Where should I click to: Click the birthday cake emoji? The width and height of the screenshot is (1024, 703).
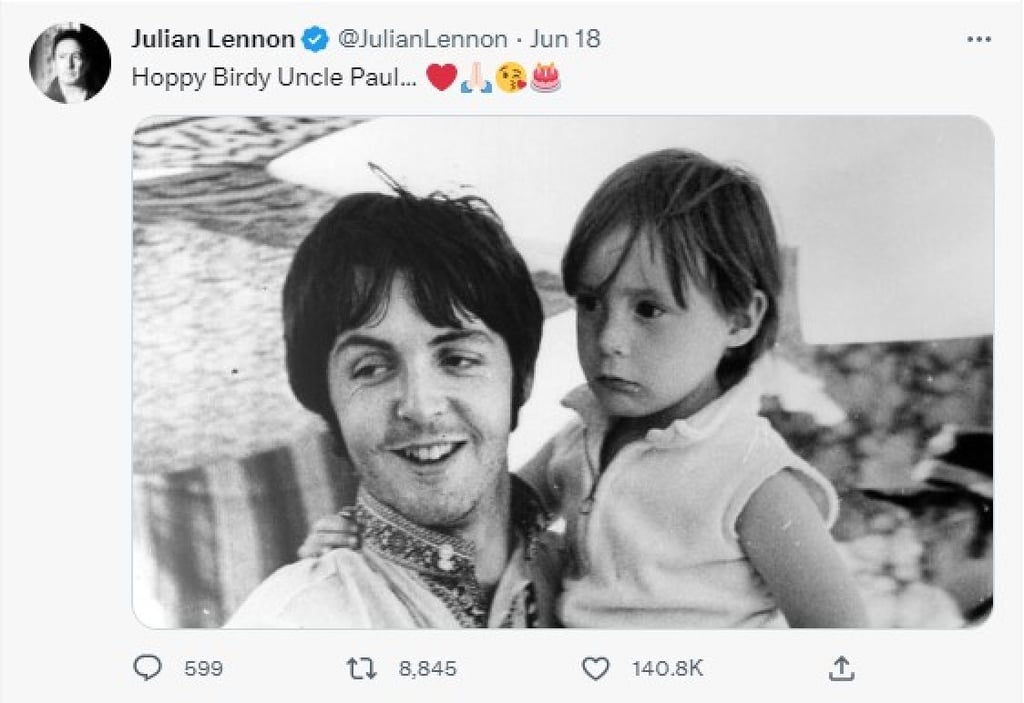pos(546,78)
